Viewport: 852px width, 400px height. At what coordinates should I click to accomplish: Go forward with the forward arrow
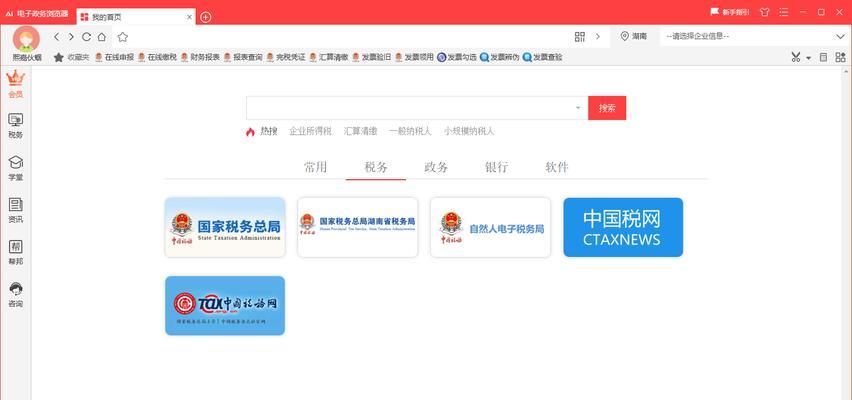(x=71, y=37)
